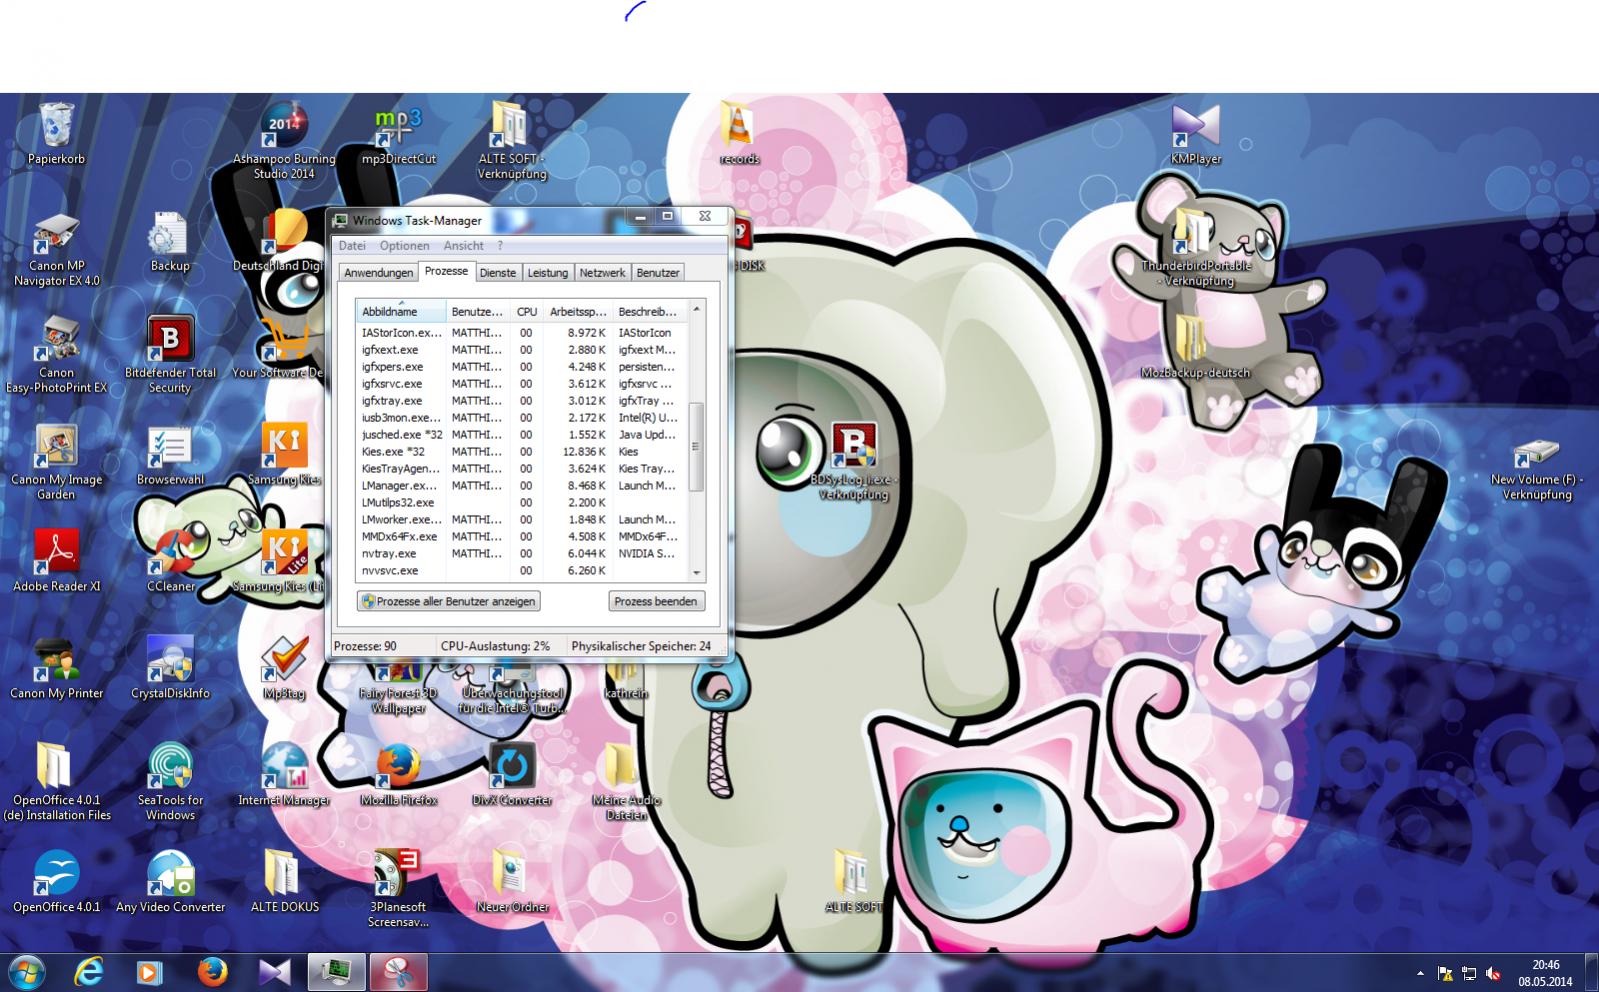This screenshot has width=1599, height=992.
Task: Sort processes by Abbildname column header
Action: [x=401, y=311]
